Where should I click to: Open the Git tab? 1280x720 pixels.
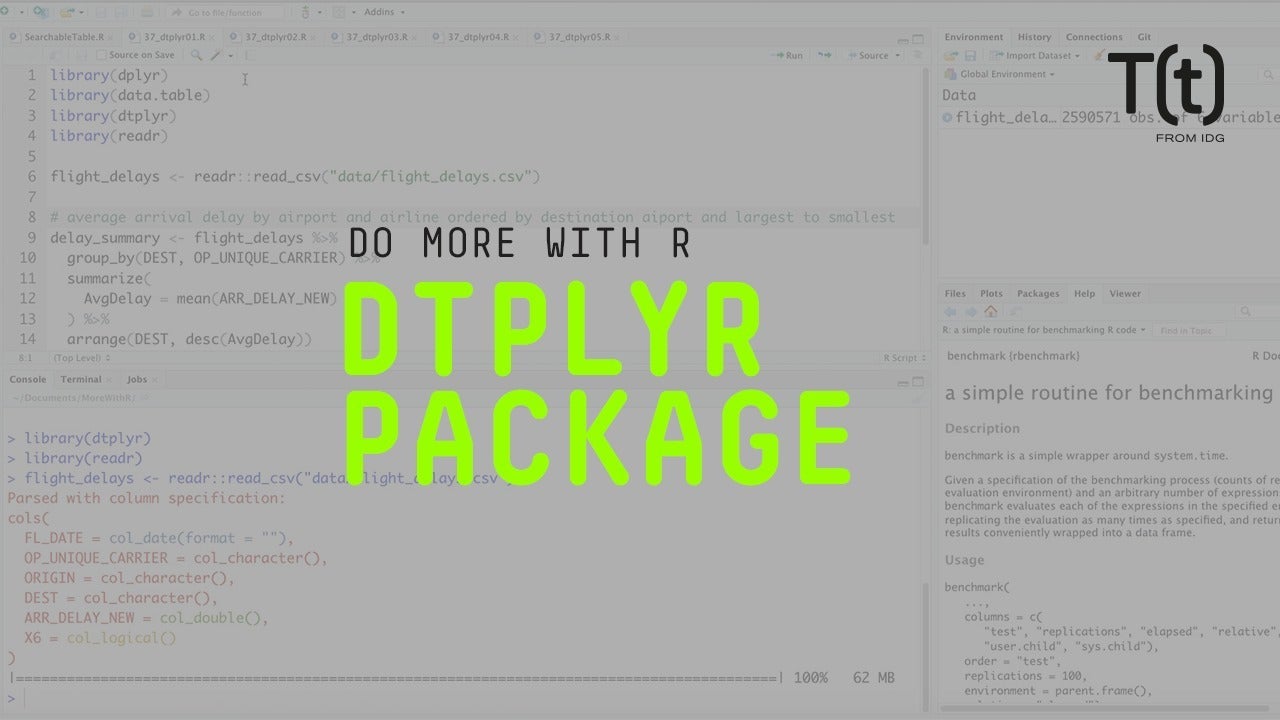(x=1144, y=37)
